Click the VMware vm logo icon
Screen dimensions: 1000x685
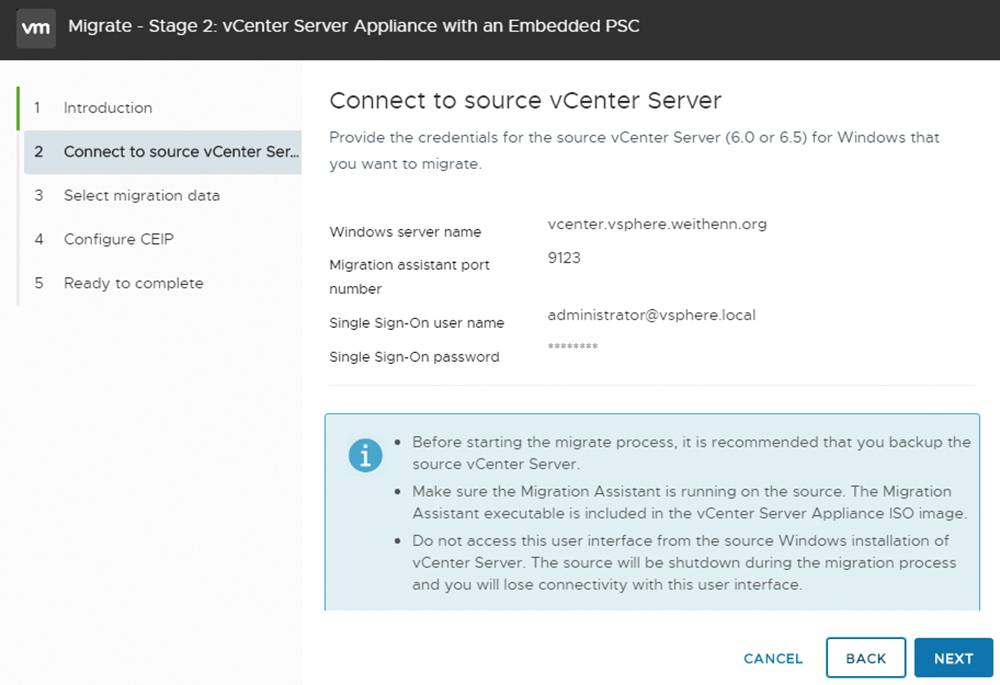pos(36,28)
